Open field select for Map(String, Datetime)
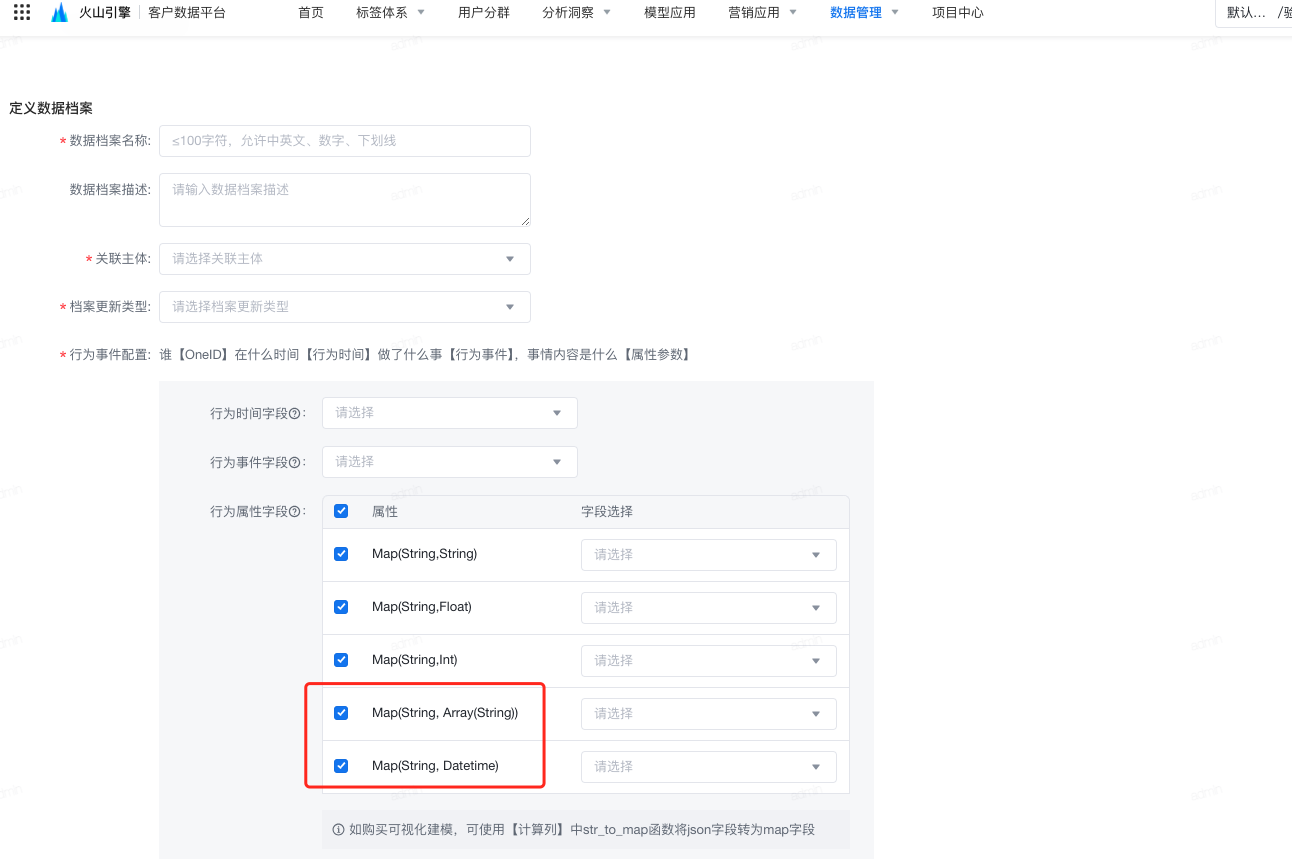Image resolution: width=1292 pixels, height=859 pixels. point(709,767)
